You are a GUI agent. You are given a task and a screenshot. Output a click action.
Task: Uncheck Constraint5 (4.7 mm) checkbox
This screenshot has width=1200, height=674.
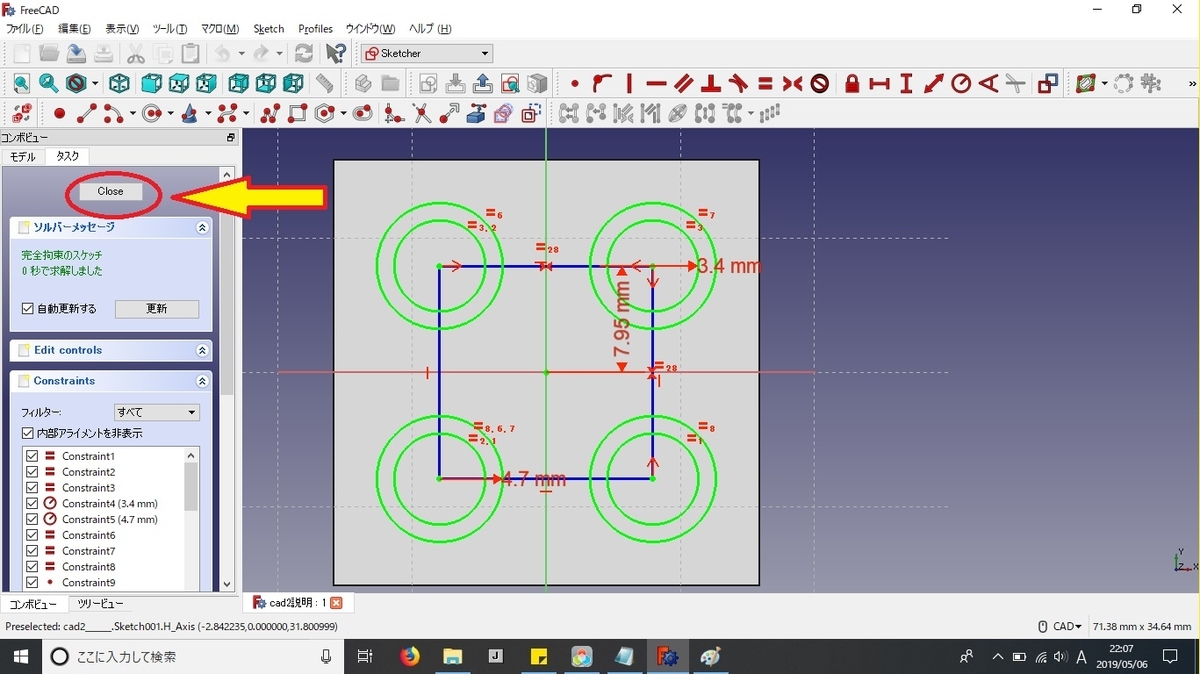(x=32, y=519)
